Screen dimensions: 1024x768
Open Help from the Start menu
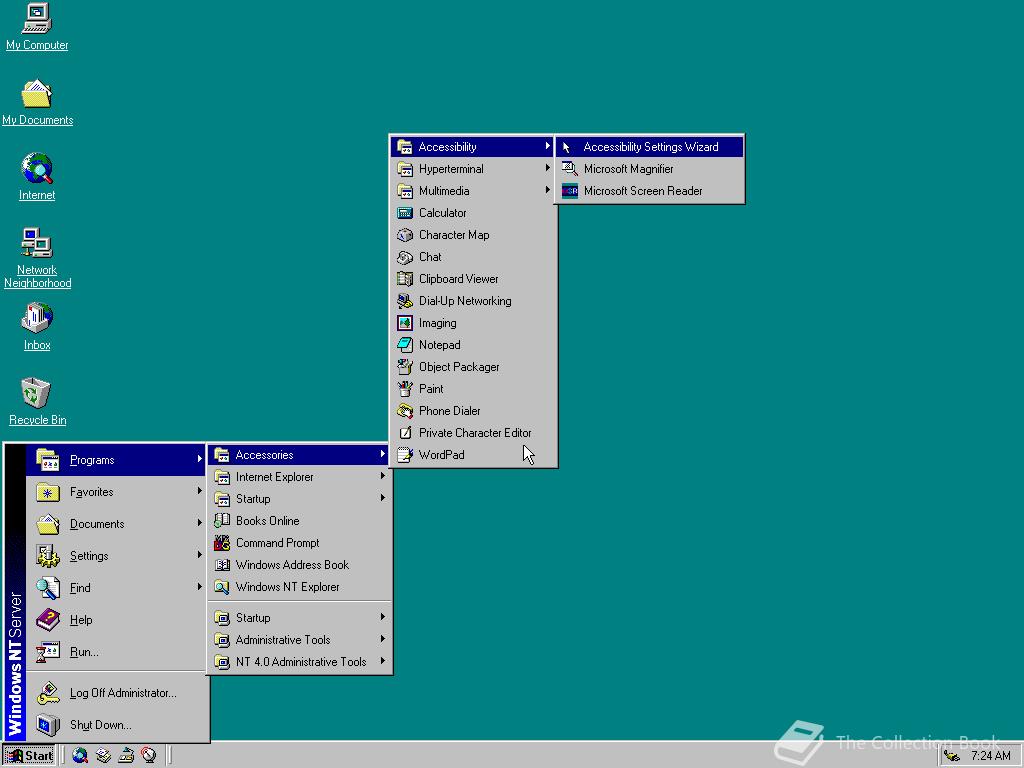coord(118,620)
